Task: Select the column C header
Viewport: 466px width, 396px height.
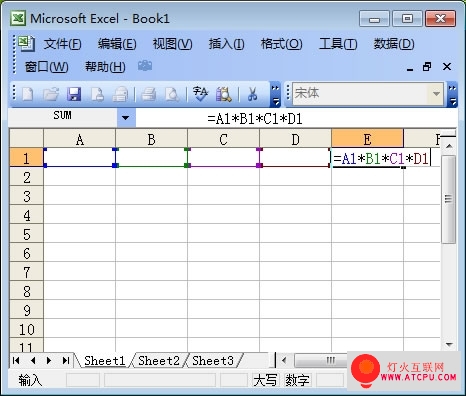Action: [223, 139]
